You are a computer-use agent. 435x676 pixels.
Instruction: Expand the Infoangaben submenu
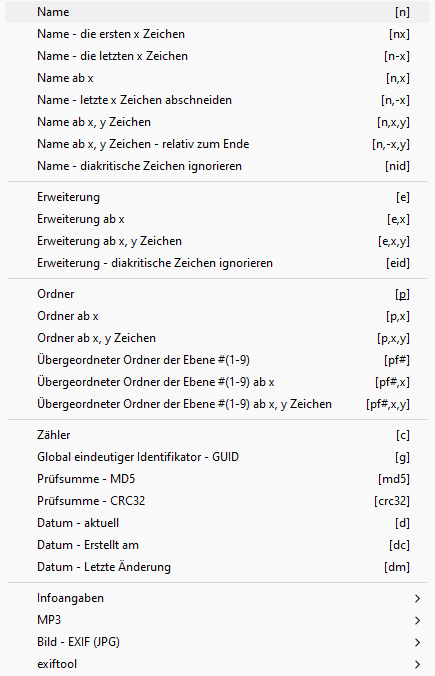coord(217,598)
